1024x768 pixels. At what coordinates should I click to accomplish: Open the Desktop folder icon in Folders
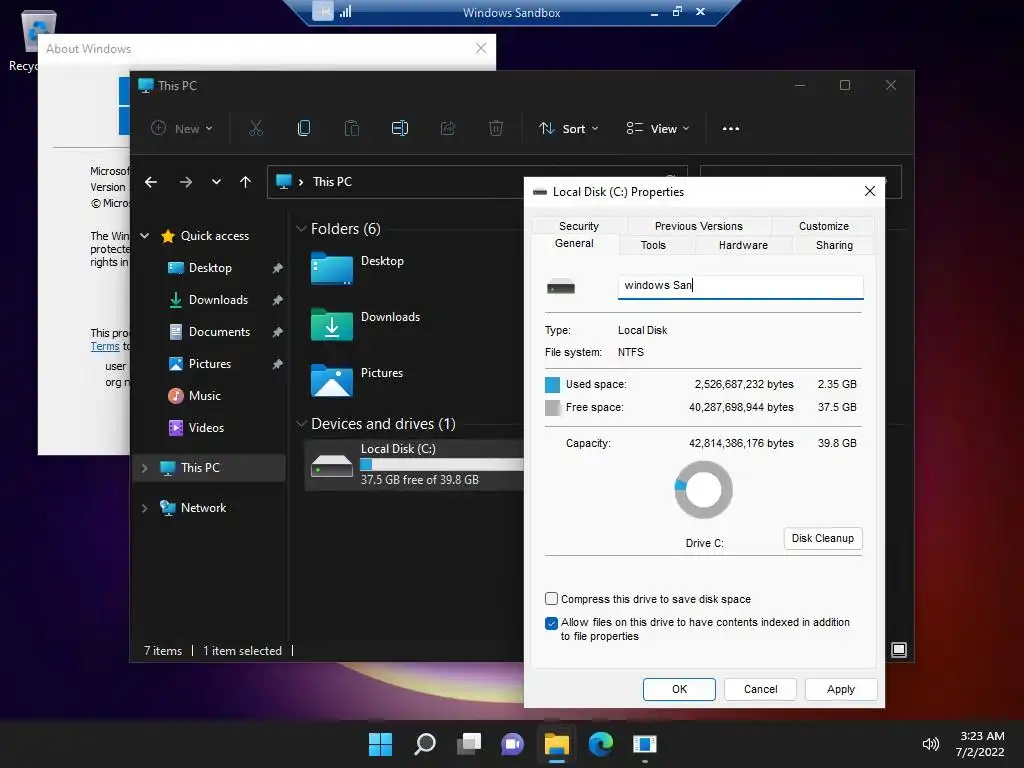pos(332,268)
